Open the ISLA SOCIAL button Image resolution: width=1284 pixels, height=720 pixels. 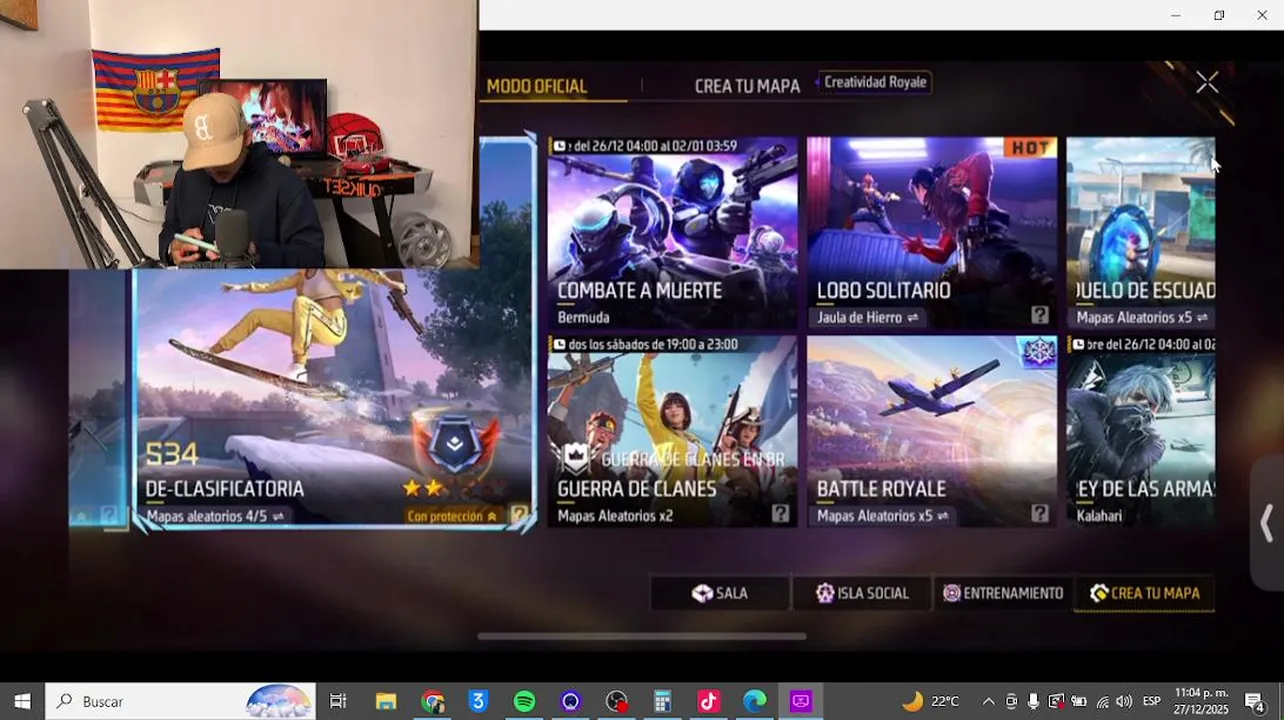pos(862,593)
